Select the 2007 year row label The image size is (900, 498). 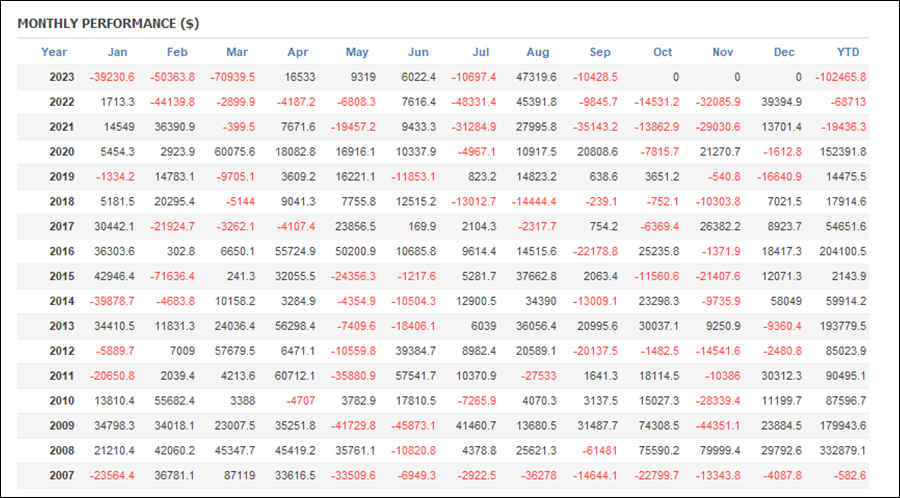click(x=61, y=475)
